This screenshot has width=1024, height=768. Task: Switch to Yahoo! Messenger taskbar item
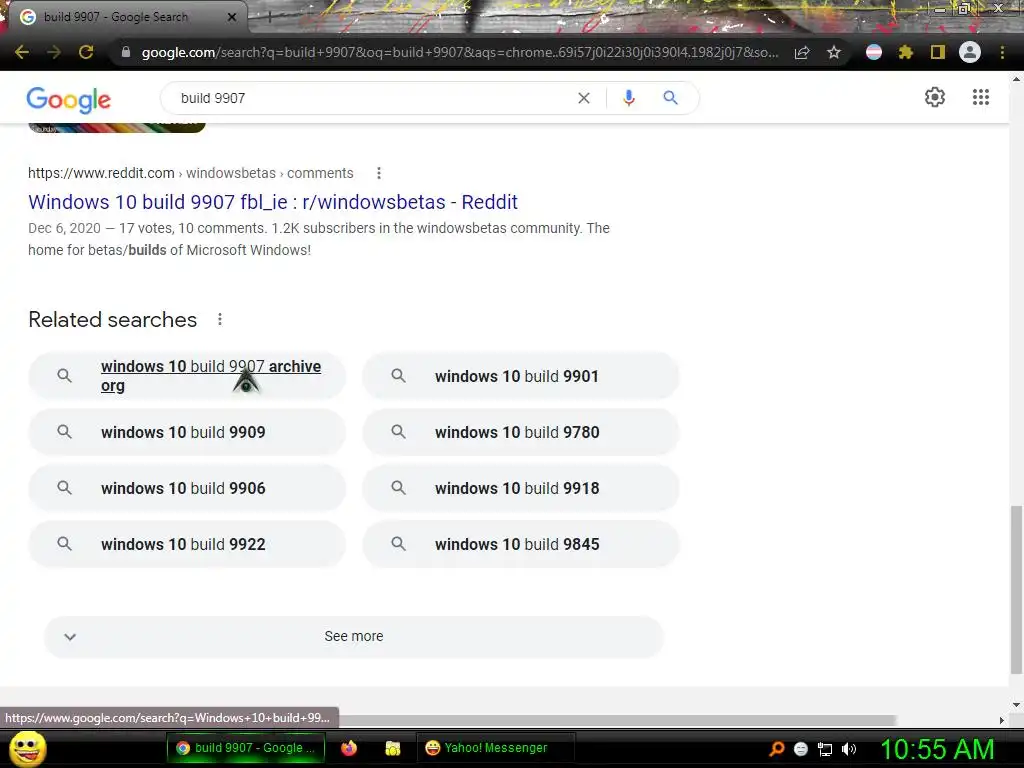[x=496, y=748]
